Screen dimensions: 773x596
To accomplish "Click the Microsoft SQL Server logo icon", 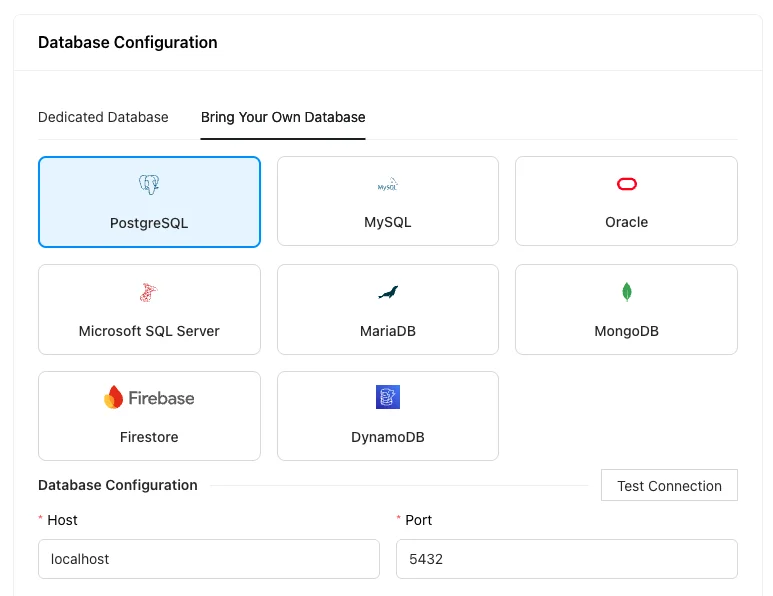I will 149,292.
